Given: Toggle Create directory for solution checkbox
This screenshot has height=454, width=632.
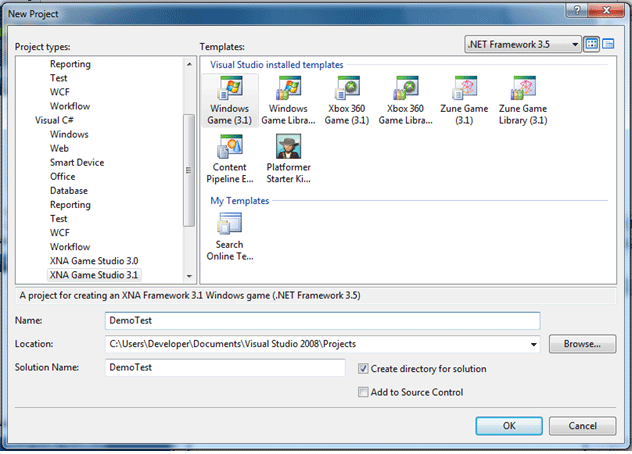Looking at the screenshot, I should click(363, 369).
